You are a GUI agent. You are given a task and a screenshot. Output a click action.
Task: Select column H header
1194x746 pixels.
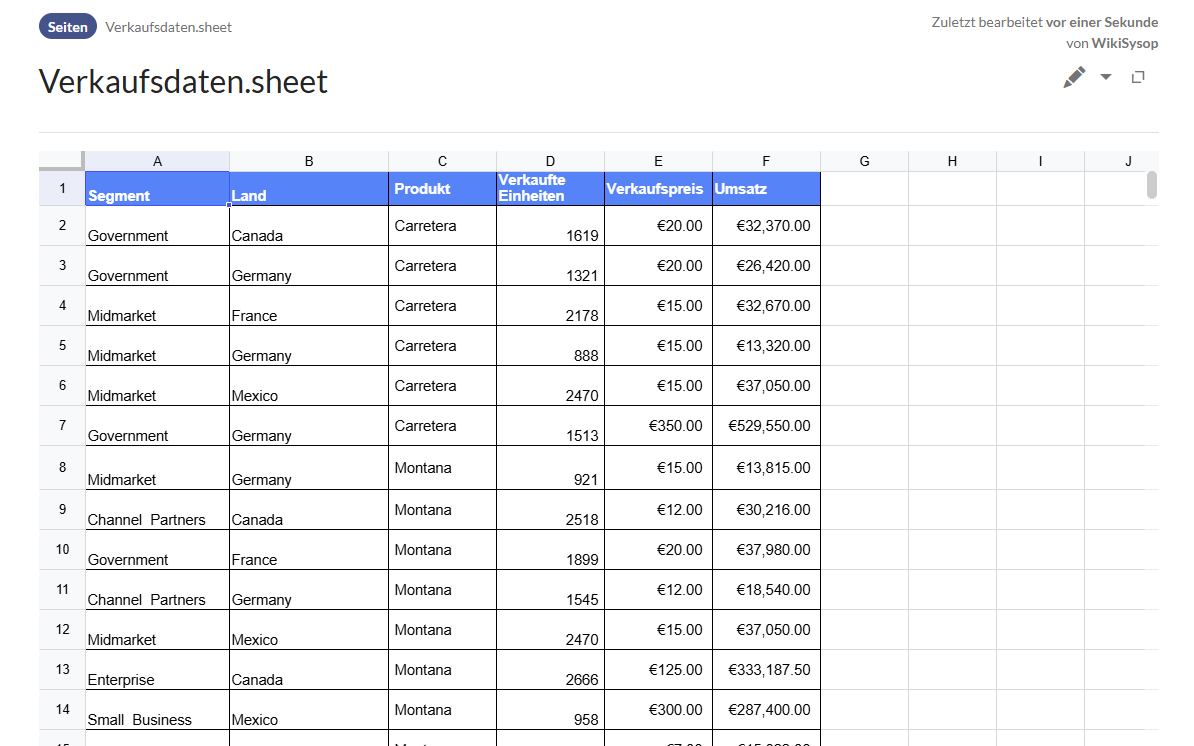(952, 161)
